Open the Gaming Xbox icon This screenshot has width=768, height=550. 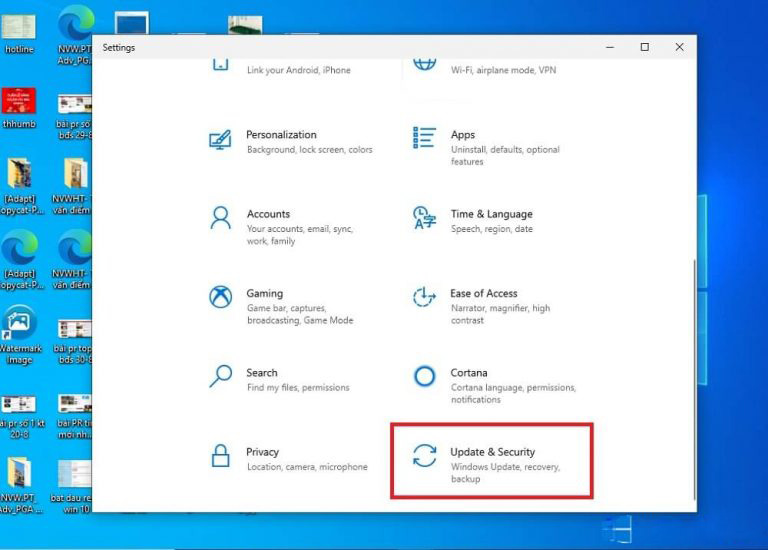coord(220,297)
